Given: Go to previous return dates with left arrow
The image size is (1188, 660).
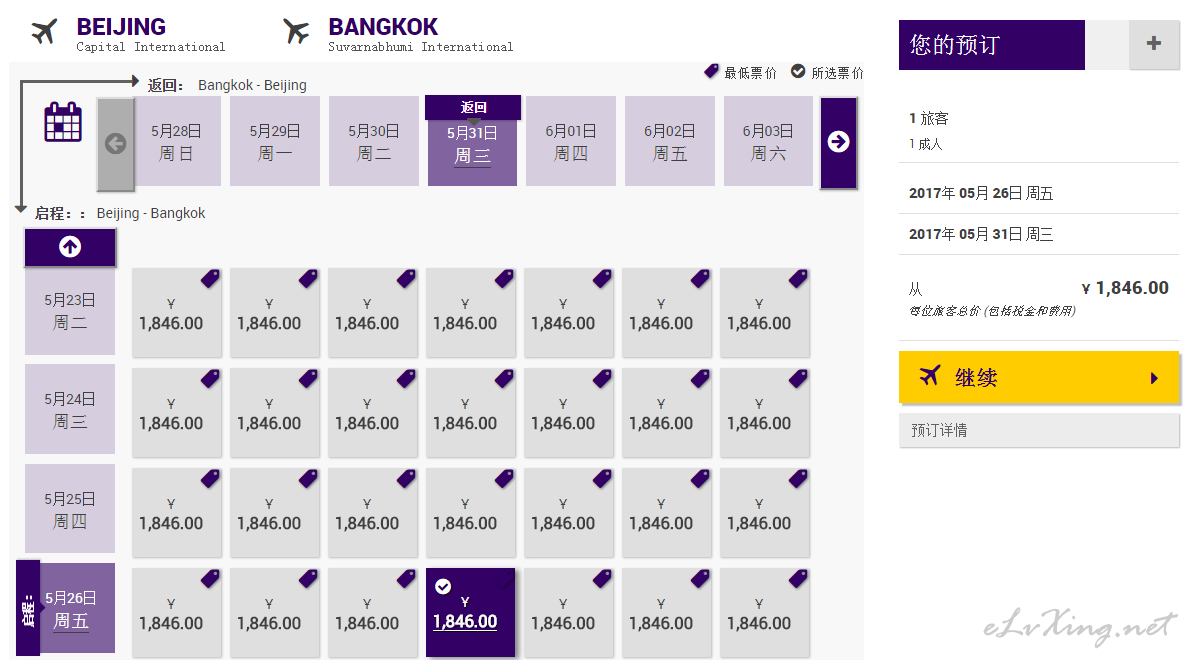Looking at the screenshot, I should (x=115, y=143).
